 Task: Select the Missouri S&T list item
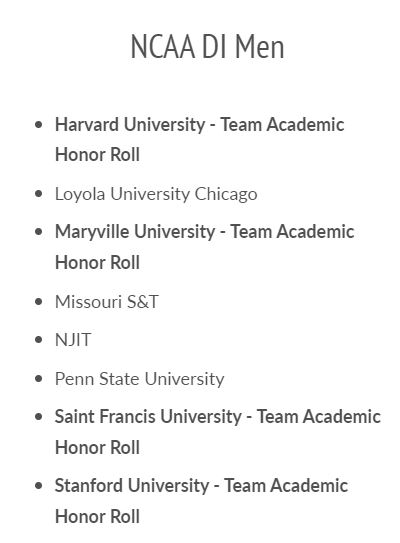pyautogui.click(x=107, y=302)
